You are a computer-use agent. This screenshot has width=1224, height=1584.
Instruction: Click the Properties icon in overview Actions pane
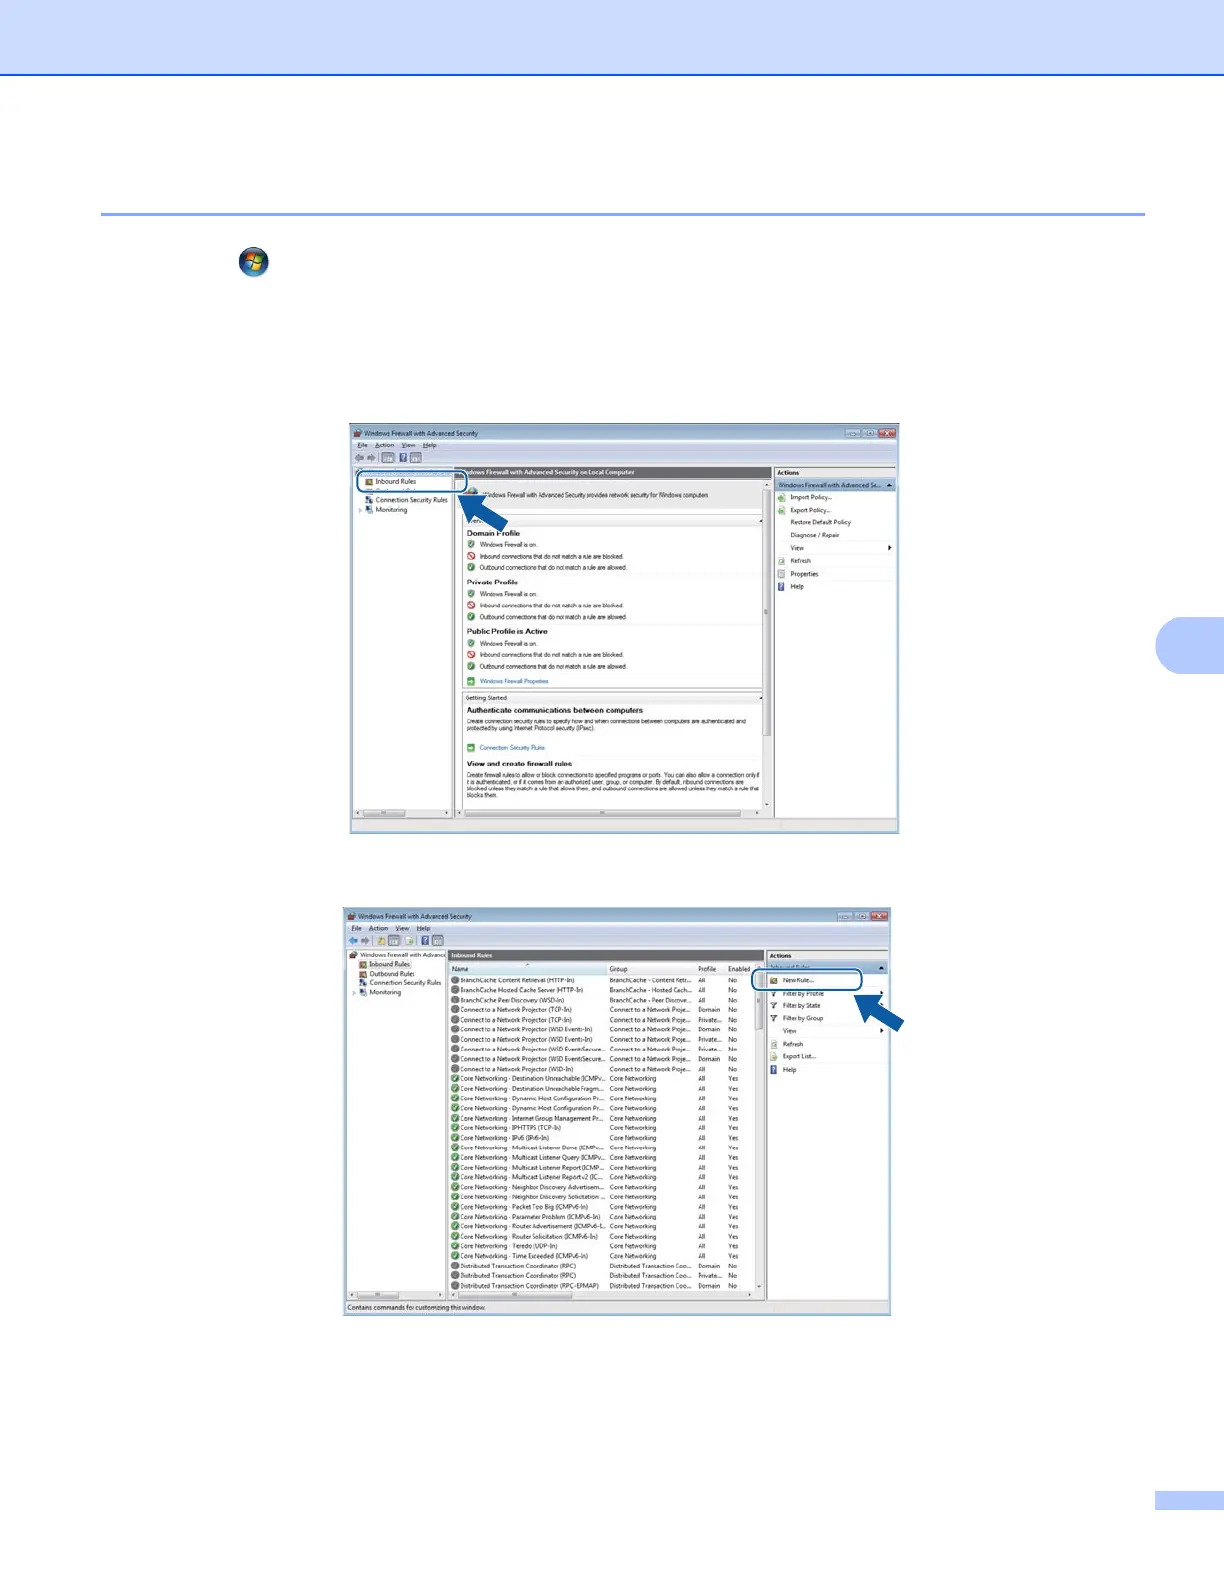(x=782, y=574)
